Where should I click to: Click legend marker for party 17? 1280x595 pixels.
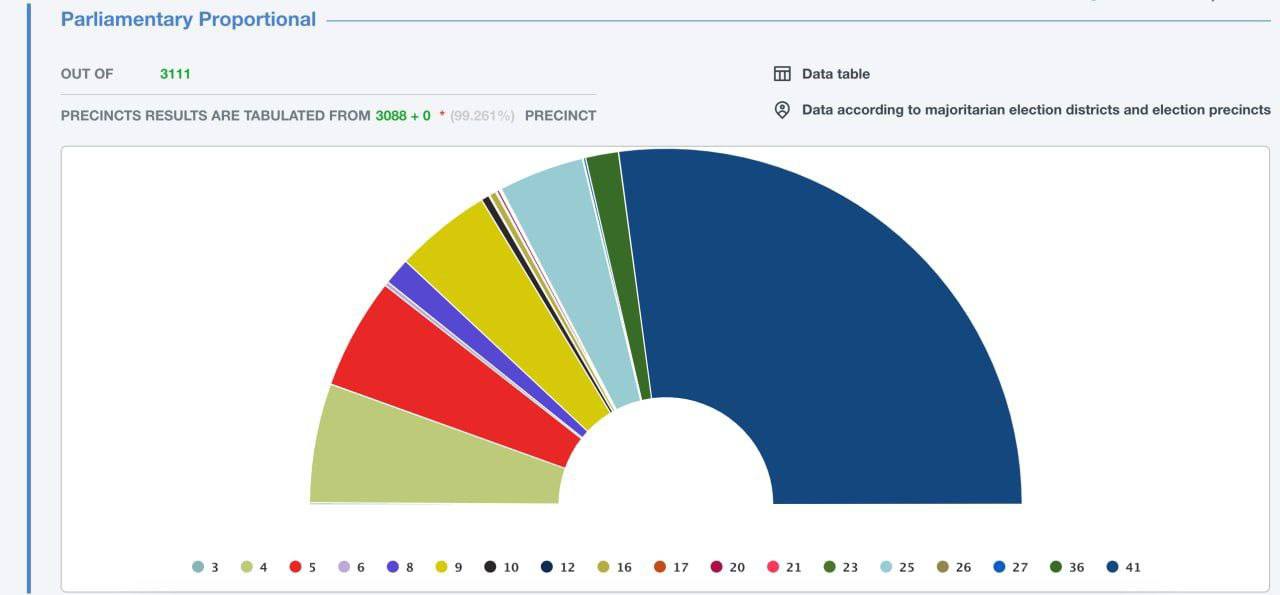(660, 567)
